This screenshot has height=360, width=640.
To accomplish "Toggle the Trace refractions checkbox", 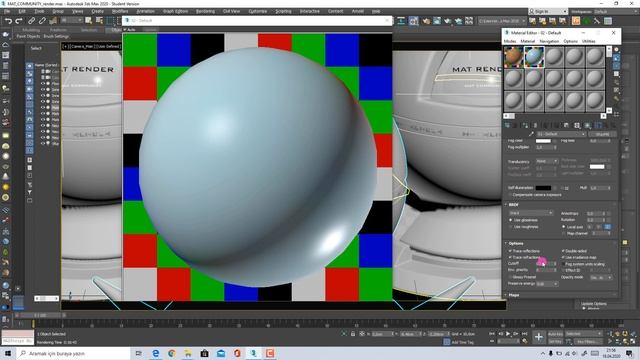I will coord(510,258).
